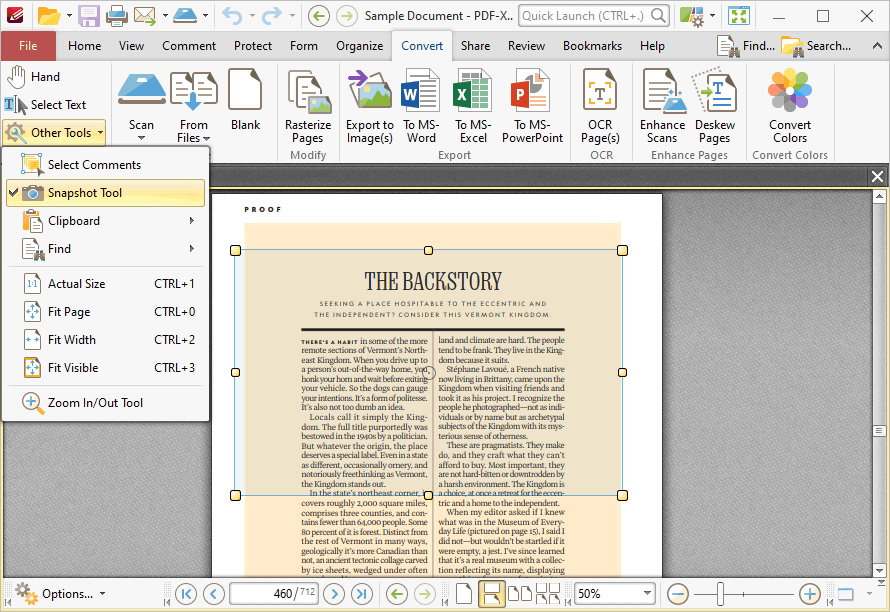Click the zoom slider handle
This screenshot has height=612, width=890.
[721, 594]
